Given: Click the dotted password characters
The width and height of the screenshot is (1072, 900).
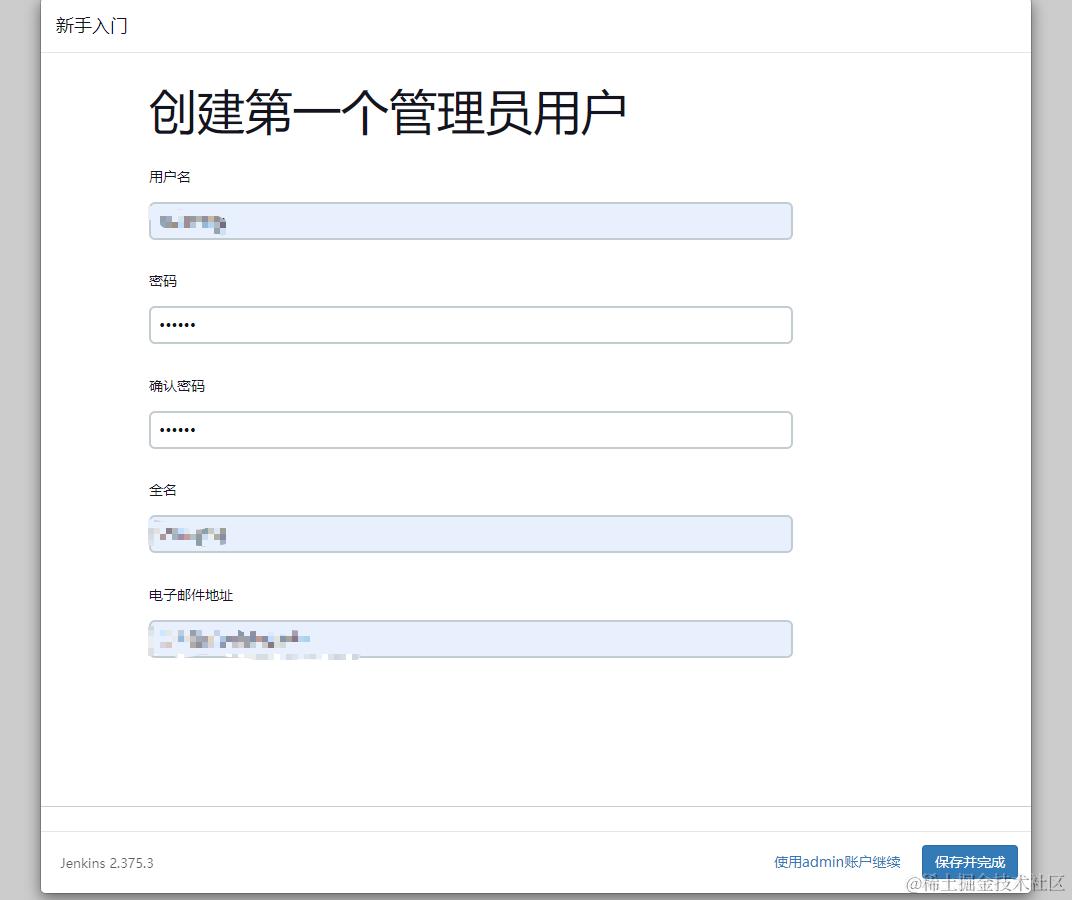Looking at the screenshot, I should 180,324.
